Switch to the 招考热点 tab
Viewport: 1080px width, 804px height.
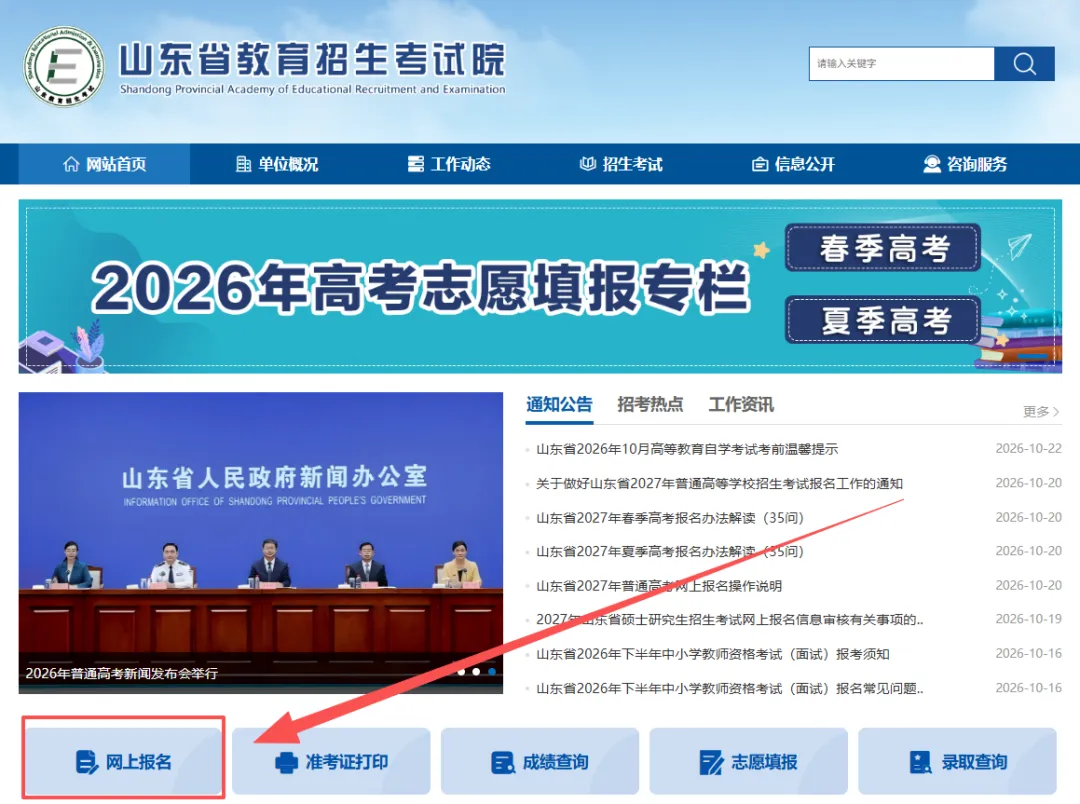pyautogui.click(x=650, y=404)
